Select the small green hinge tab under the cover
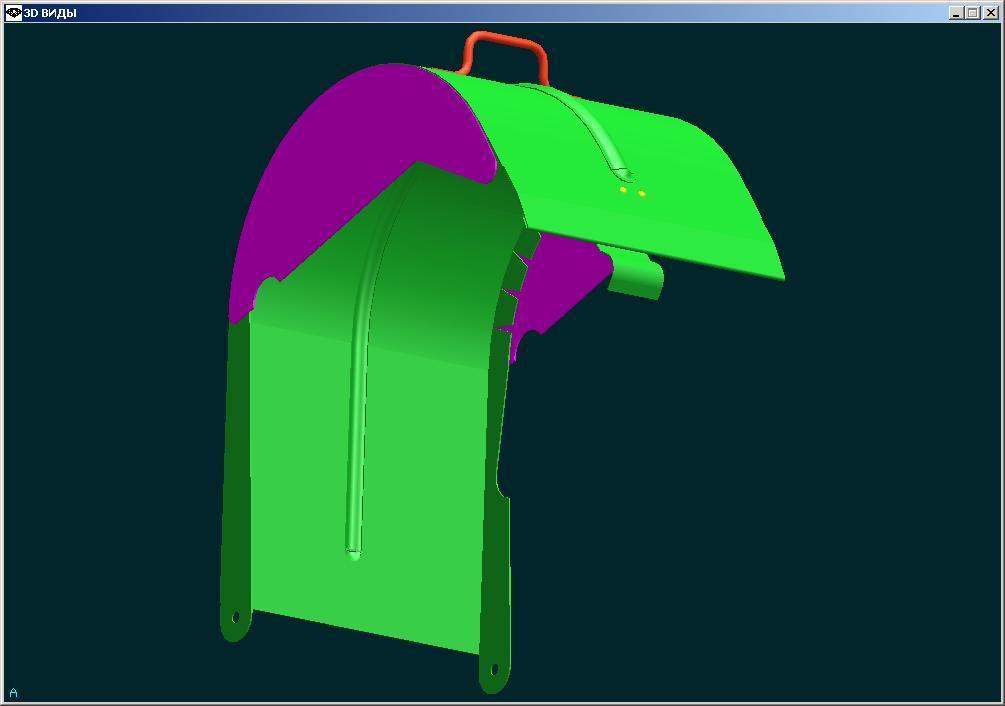Screen dimensions: 1005x706 [x=635, y=274]
